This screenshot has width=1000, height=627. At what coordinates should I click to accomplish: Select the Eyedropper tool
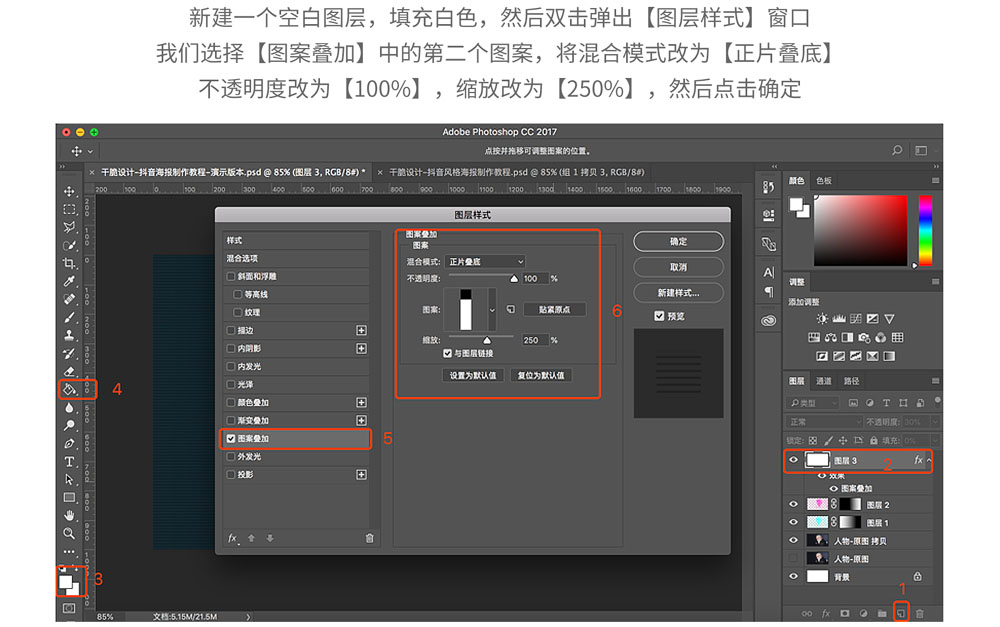point(69,281)
